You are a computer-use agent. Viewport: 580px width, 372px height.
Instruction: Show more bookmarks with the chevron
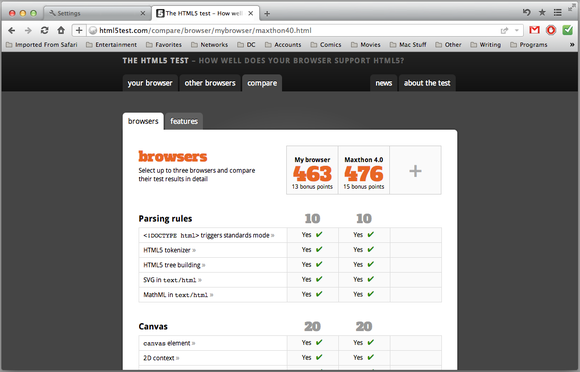(572, 45)
